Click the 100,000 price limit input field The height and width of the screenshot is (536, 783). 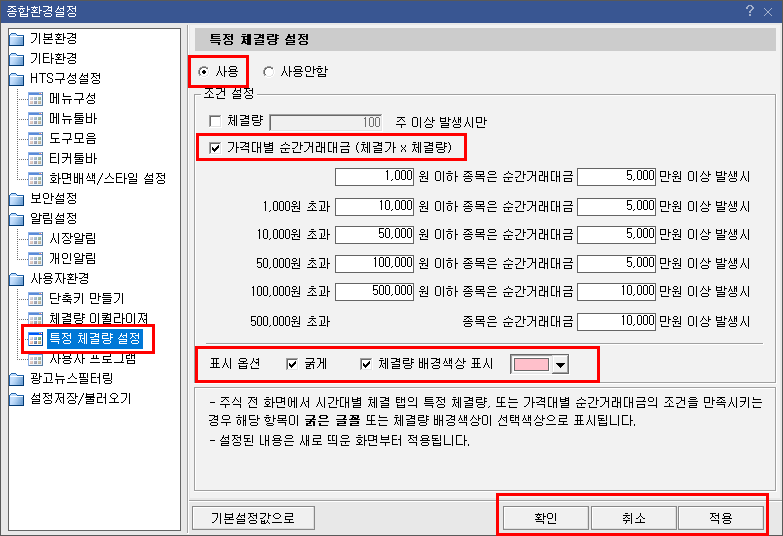[x=375, y=263]
